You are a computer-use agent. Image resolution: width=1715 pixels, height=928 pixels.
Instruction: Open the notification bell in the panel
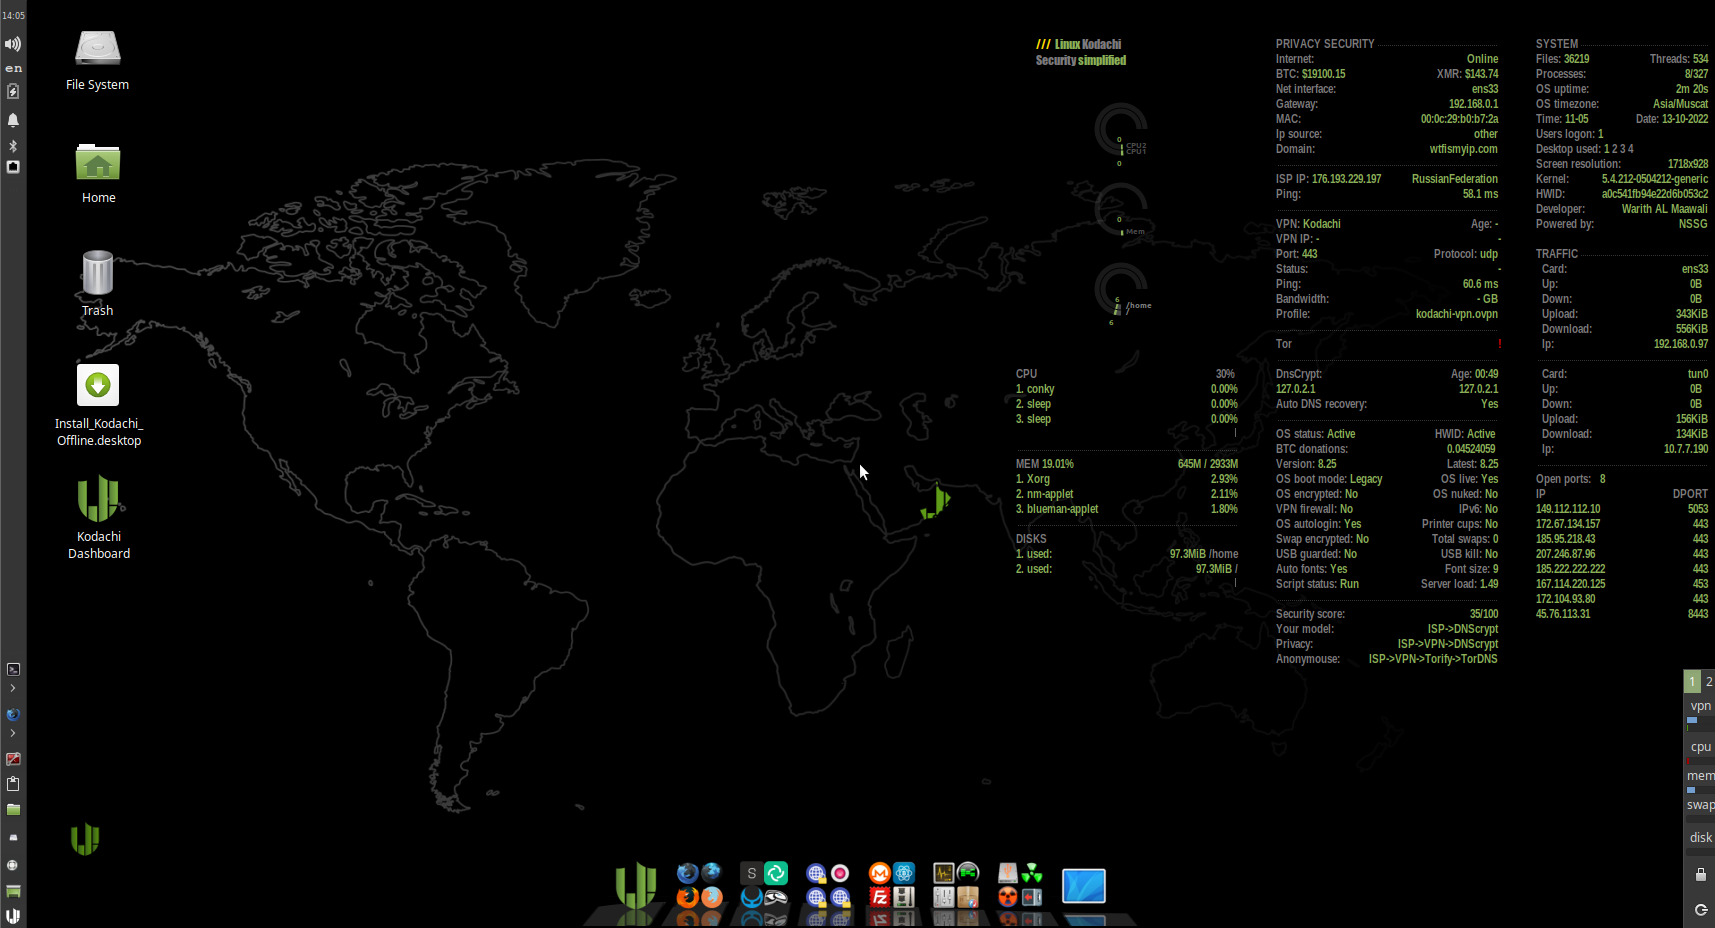coord(13,120)
